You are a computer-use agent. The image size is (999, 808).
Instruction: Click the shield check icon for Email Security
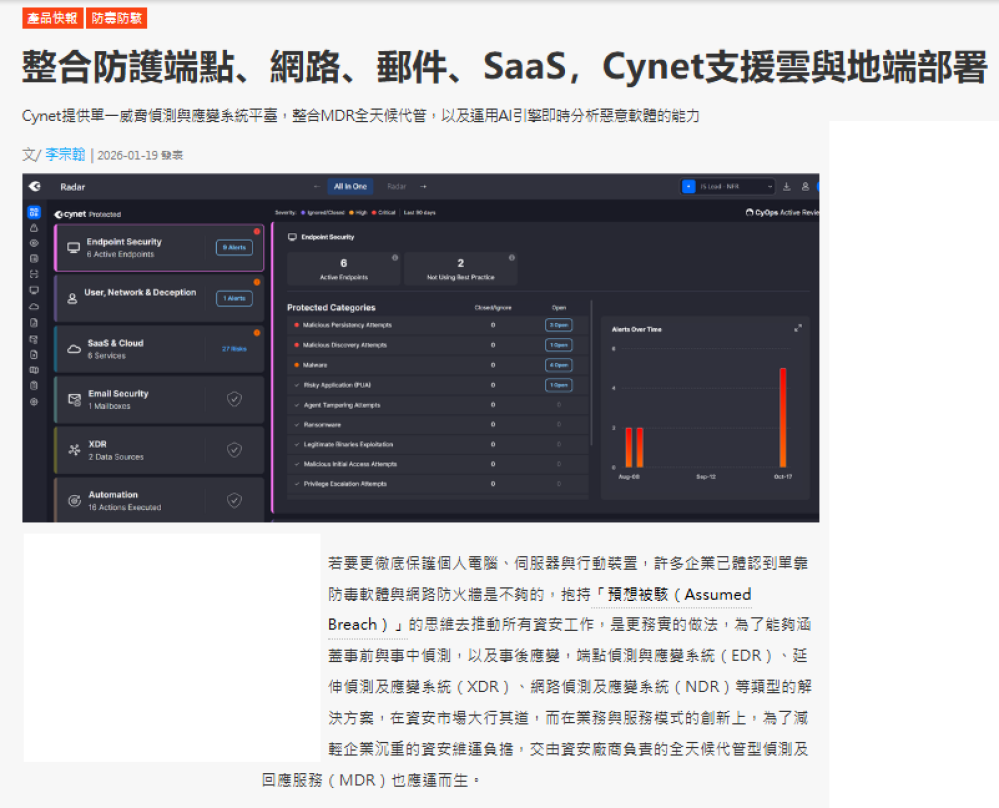(234, 399)
